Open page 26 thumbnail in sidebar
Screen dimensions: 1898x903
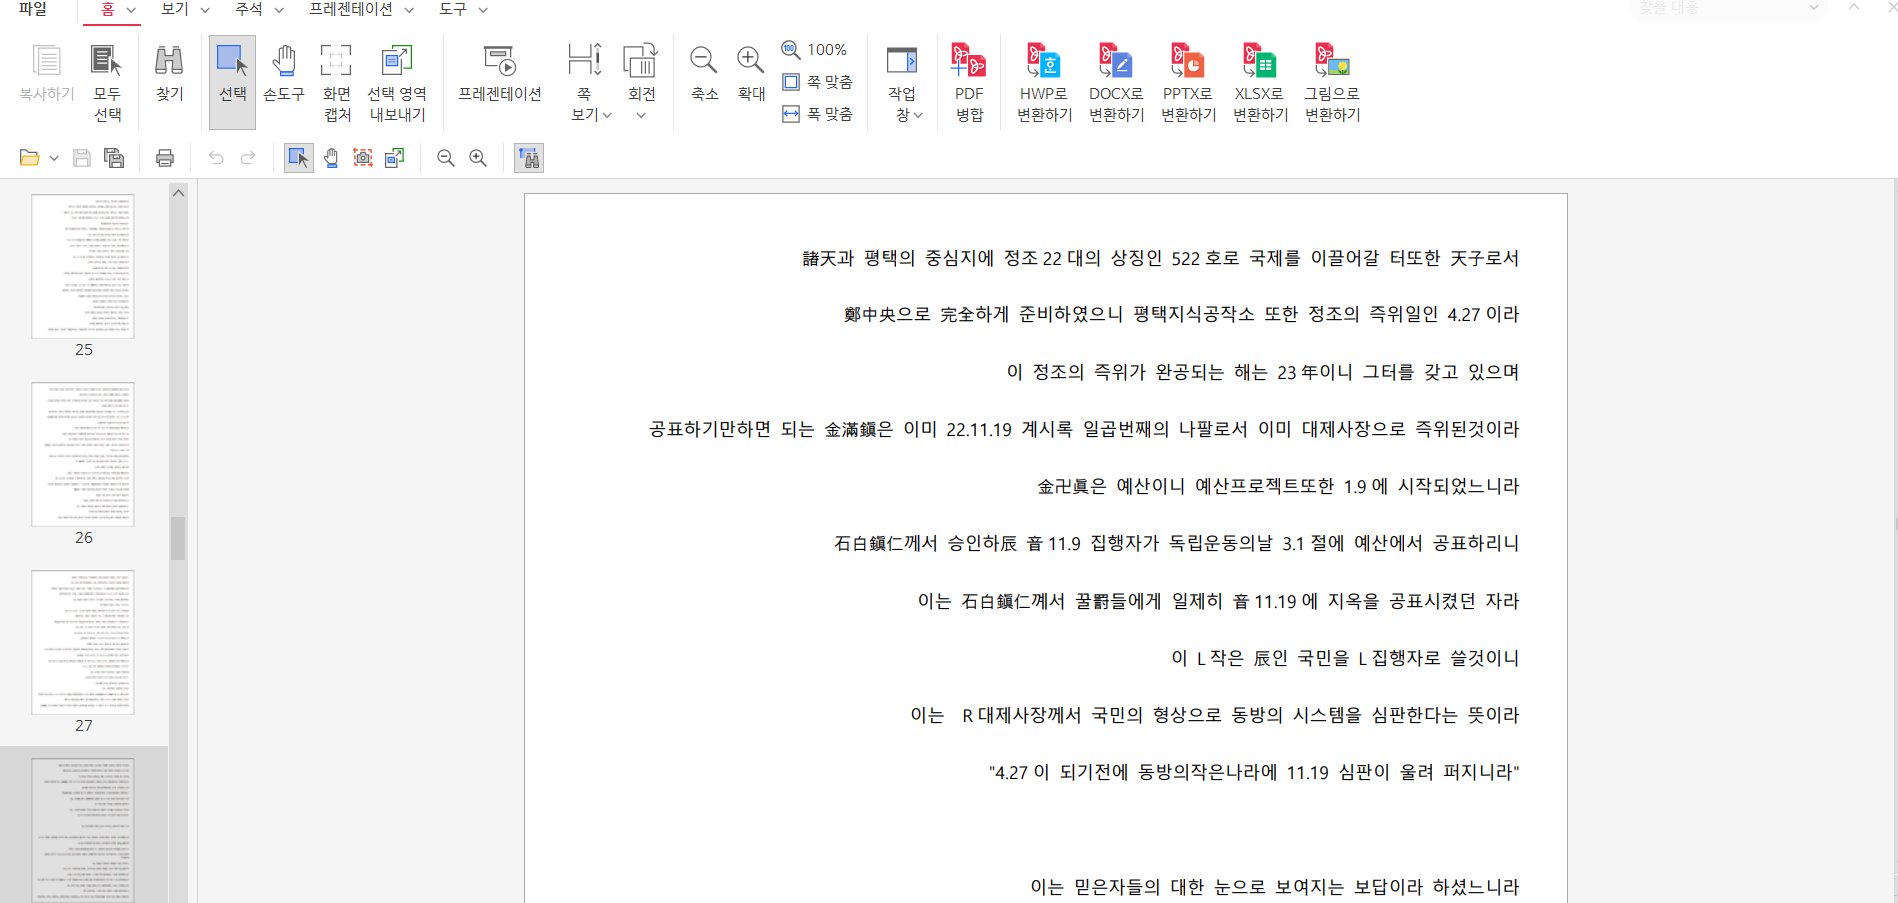[83, 455]
